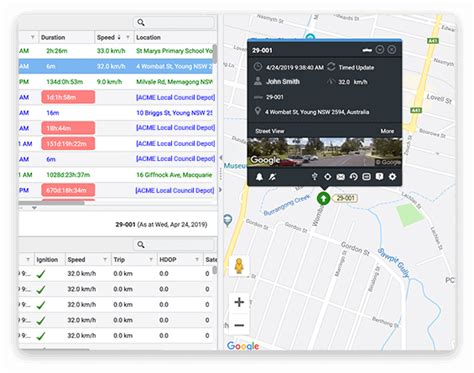Click the location pin icon by the address
474x373 pixels.
click(x=257, y=111)
